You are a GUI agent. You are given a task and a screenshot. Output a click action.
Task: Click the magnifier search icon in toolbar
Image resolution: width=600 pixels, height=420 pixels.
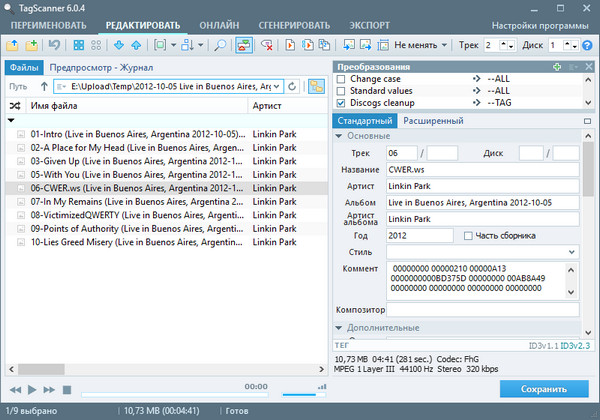220,45
